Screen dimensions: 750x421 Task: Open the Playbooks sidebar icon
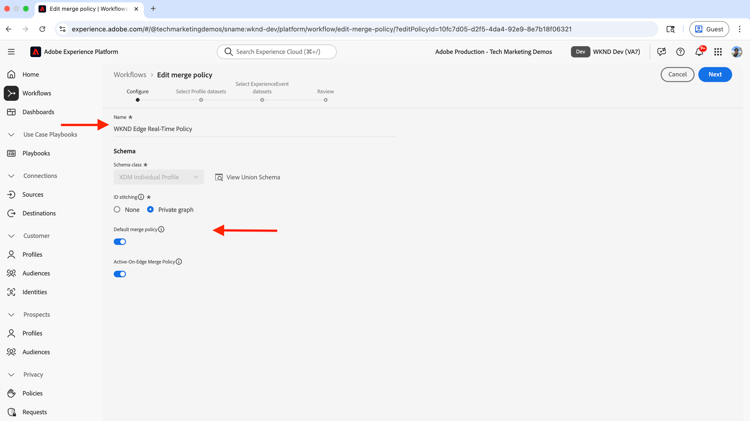[x=11, y=153]
